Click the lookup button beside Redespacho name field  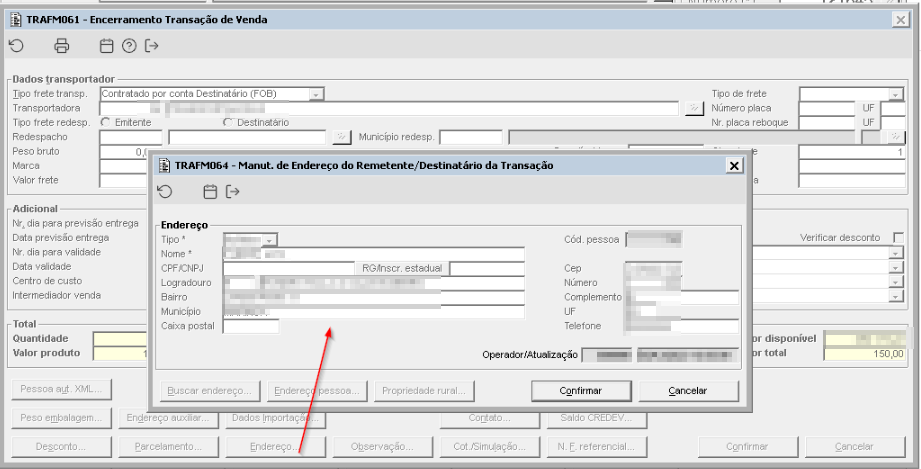[x=341, y=137]
